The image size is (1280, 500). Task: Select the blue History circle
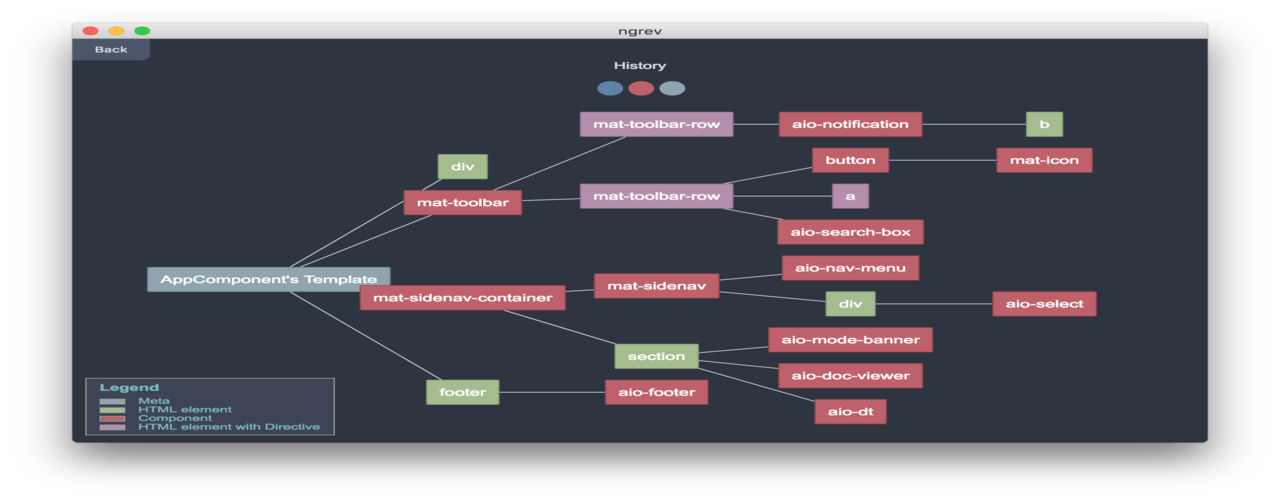coord(610,88)
